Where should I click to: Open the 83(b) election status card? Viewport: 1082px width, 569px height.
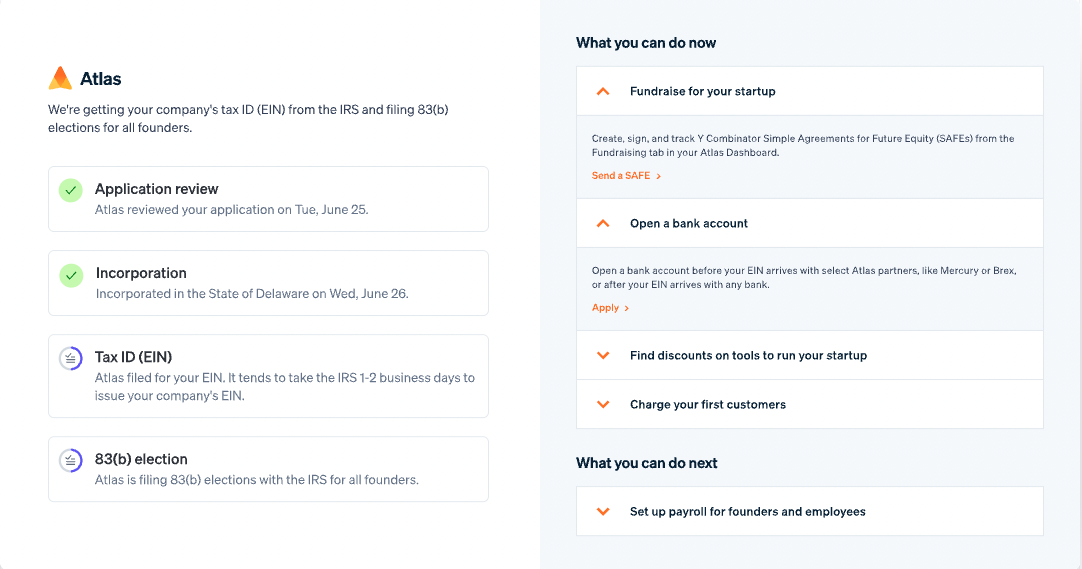(x=268, y=469)
